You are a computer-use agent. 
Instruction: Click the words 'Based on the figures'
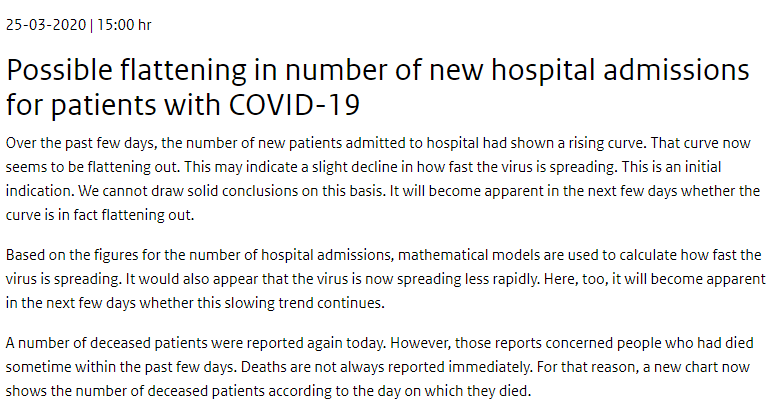[72, 255]
